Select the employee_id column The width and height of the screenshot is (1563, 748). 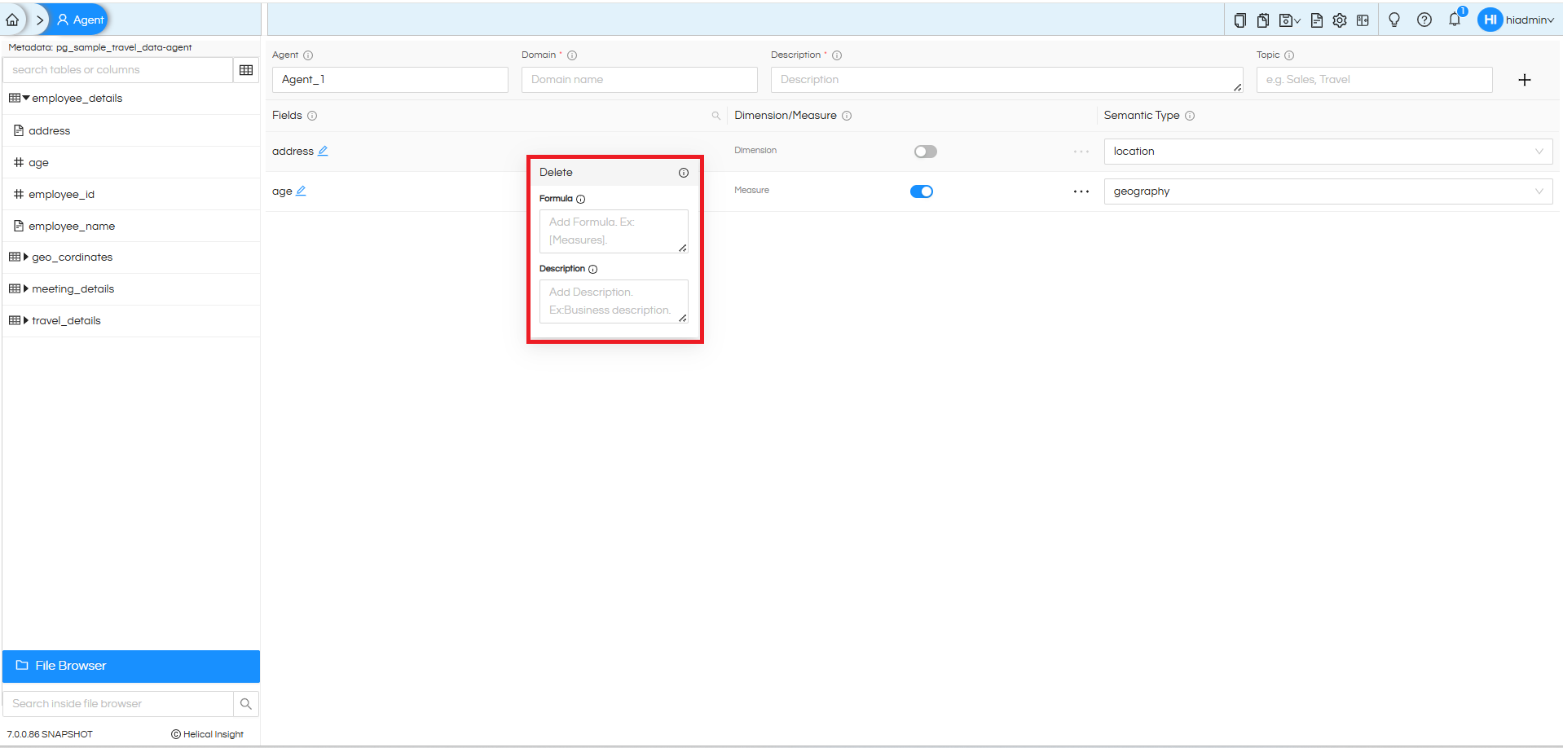click(61, 194)
